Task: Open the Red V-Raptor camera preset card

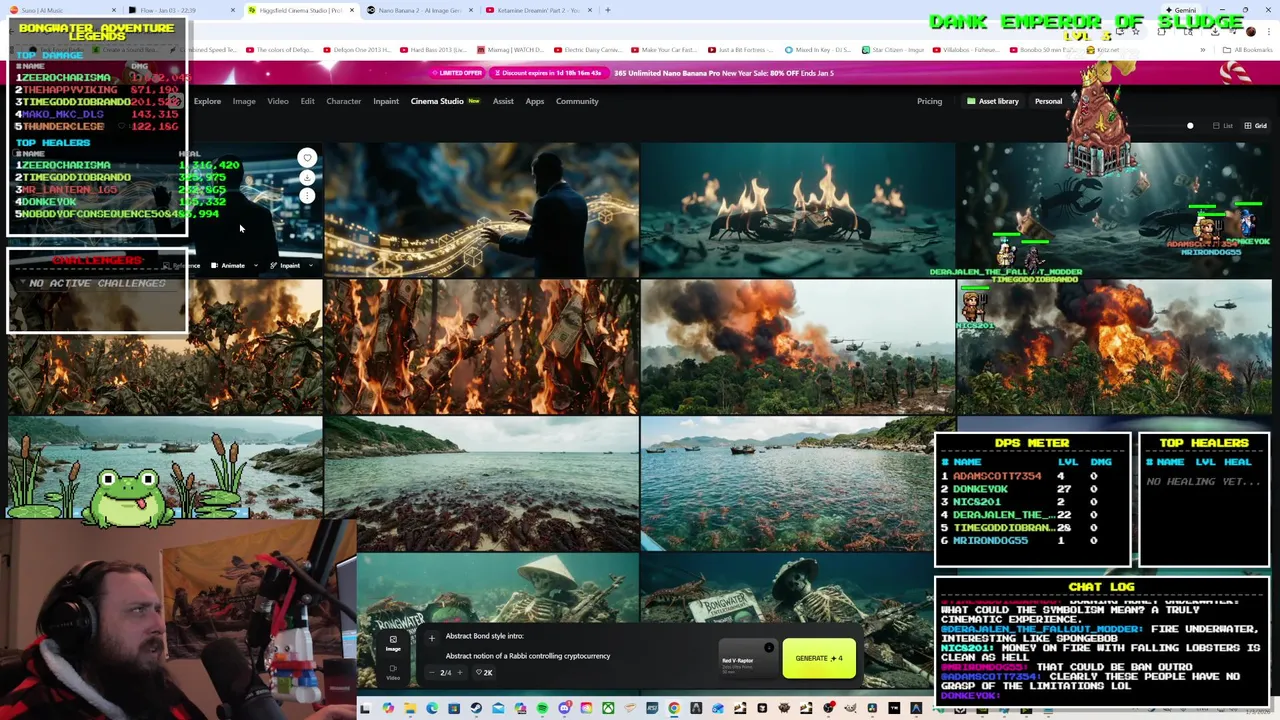Action: tap(747, 660)
